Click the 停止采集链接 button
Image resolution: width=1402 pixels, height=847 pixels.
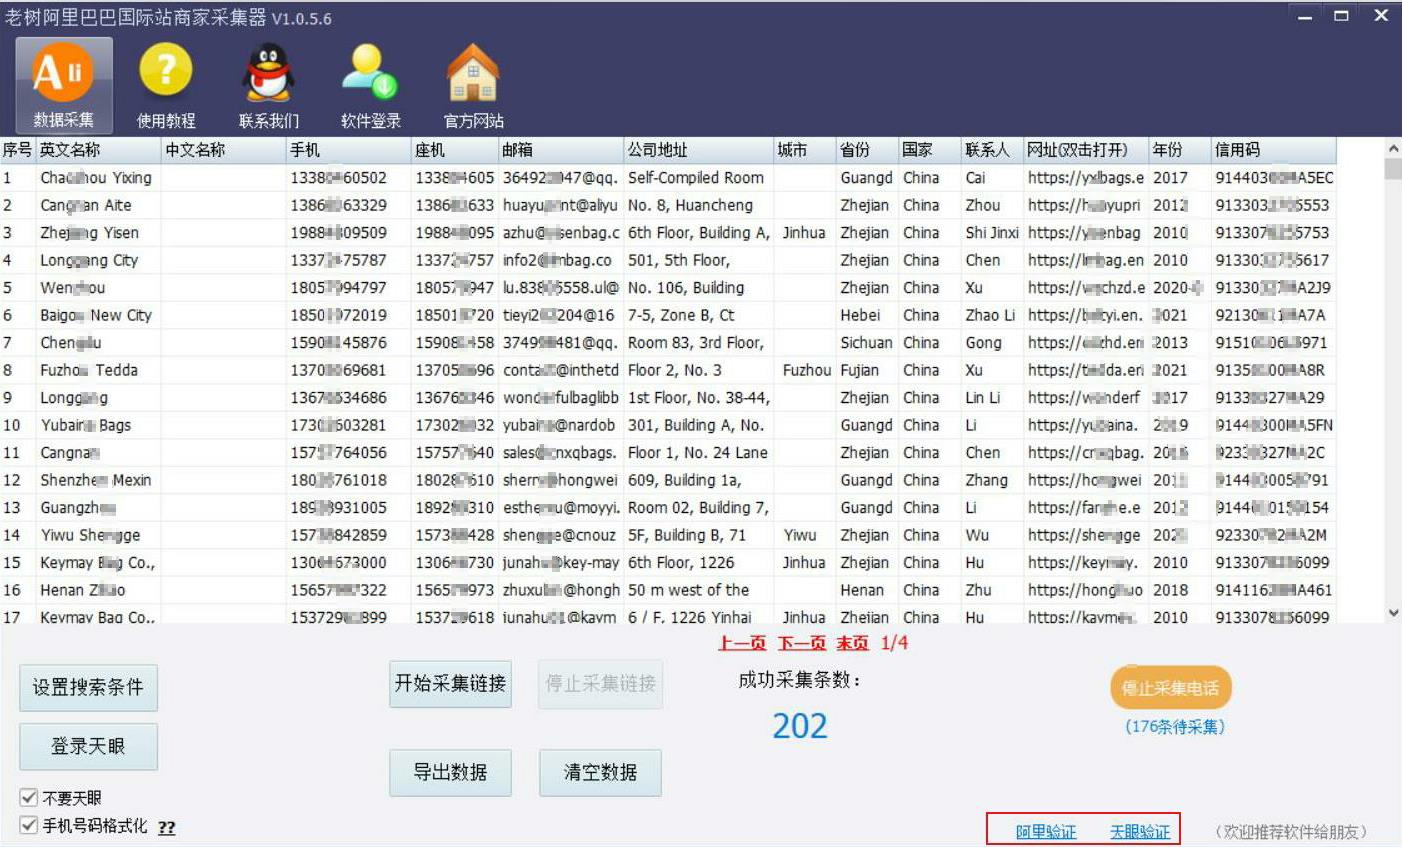600,684
